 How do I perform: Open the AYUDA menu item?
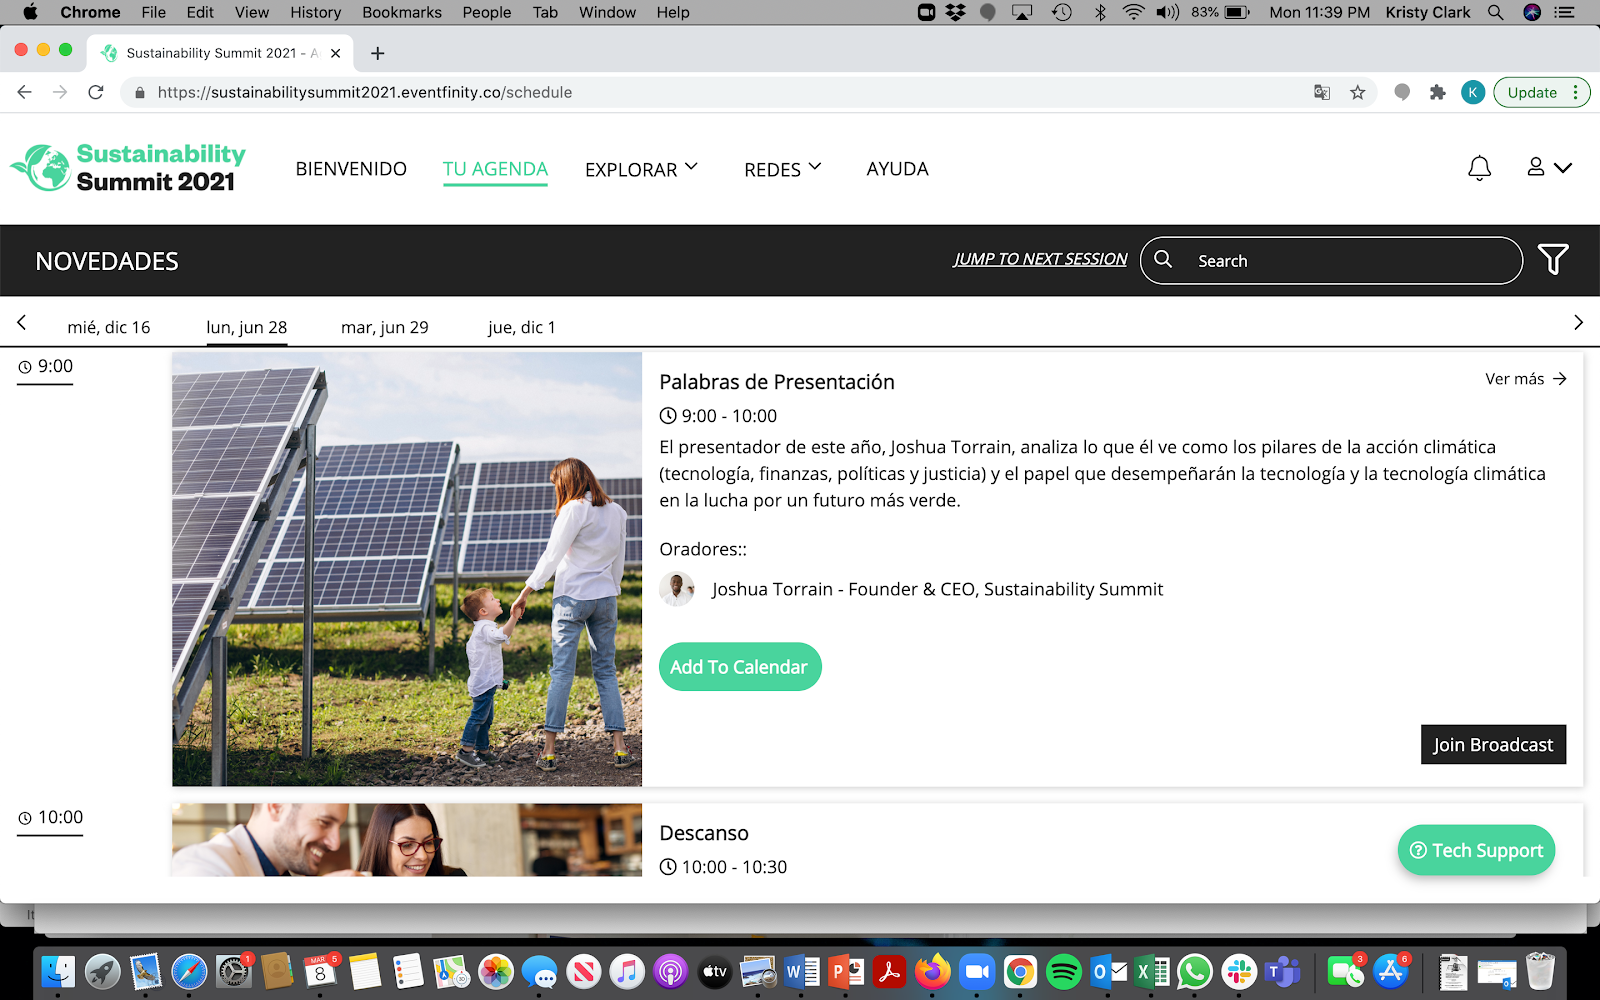tap(897, 169)
